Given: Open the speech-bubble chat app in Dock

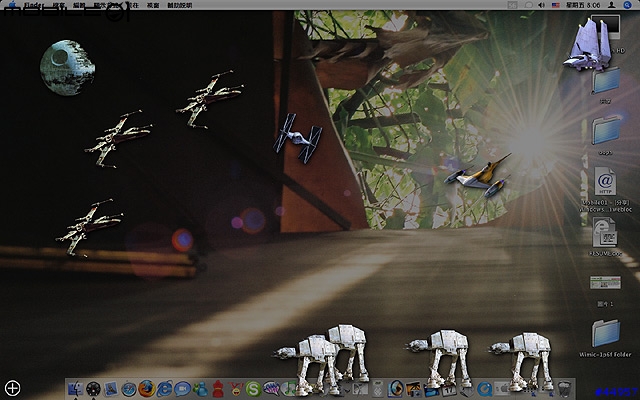Looking at the screenshot, I should click(x=271, y=388).
